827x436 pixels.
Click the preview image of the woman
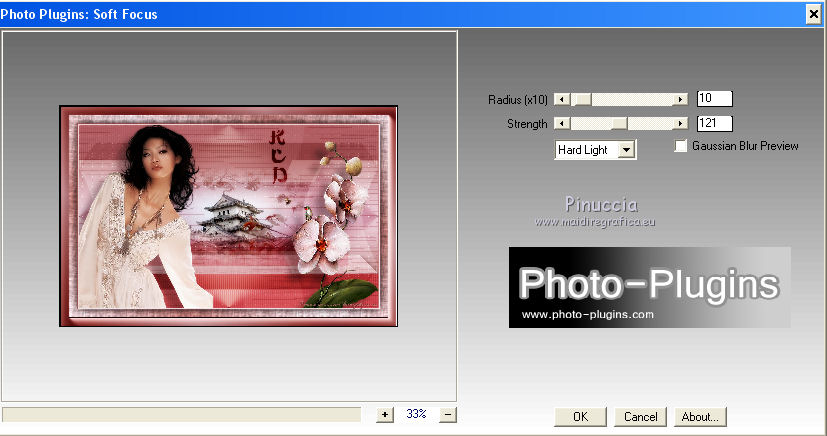coord(228,216)
